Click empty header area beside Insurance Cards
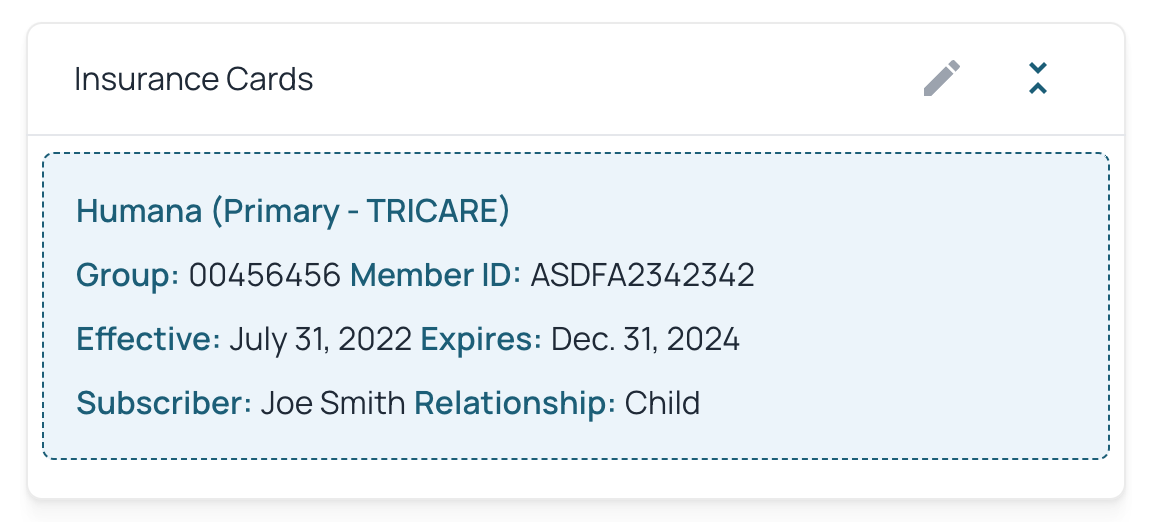The image size is (1150, 522). tap(616, 79)
